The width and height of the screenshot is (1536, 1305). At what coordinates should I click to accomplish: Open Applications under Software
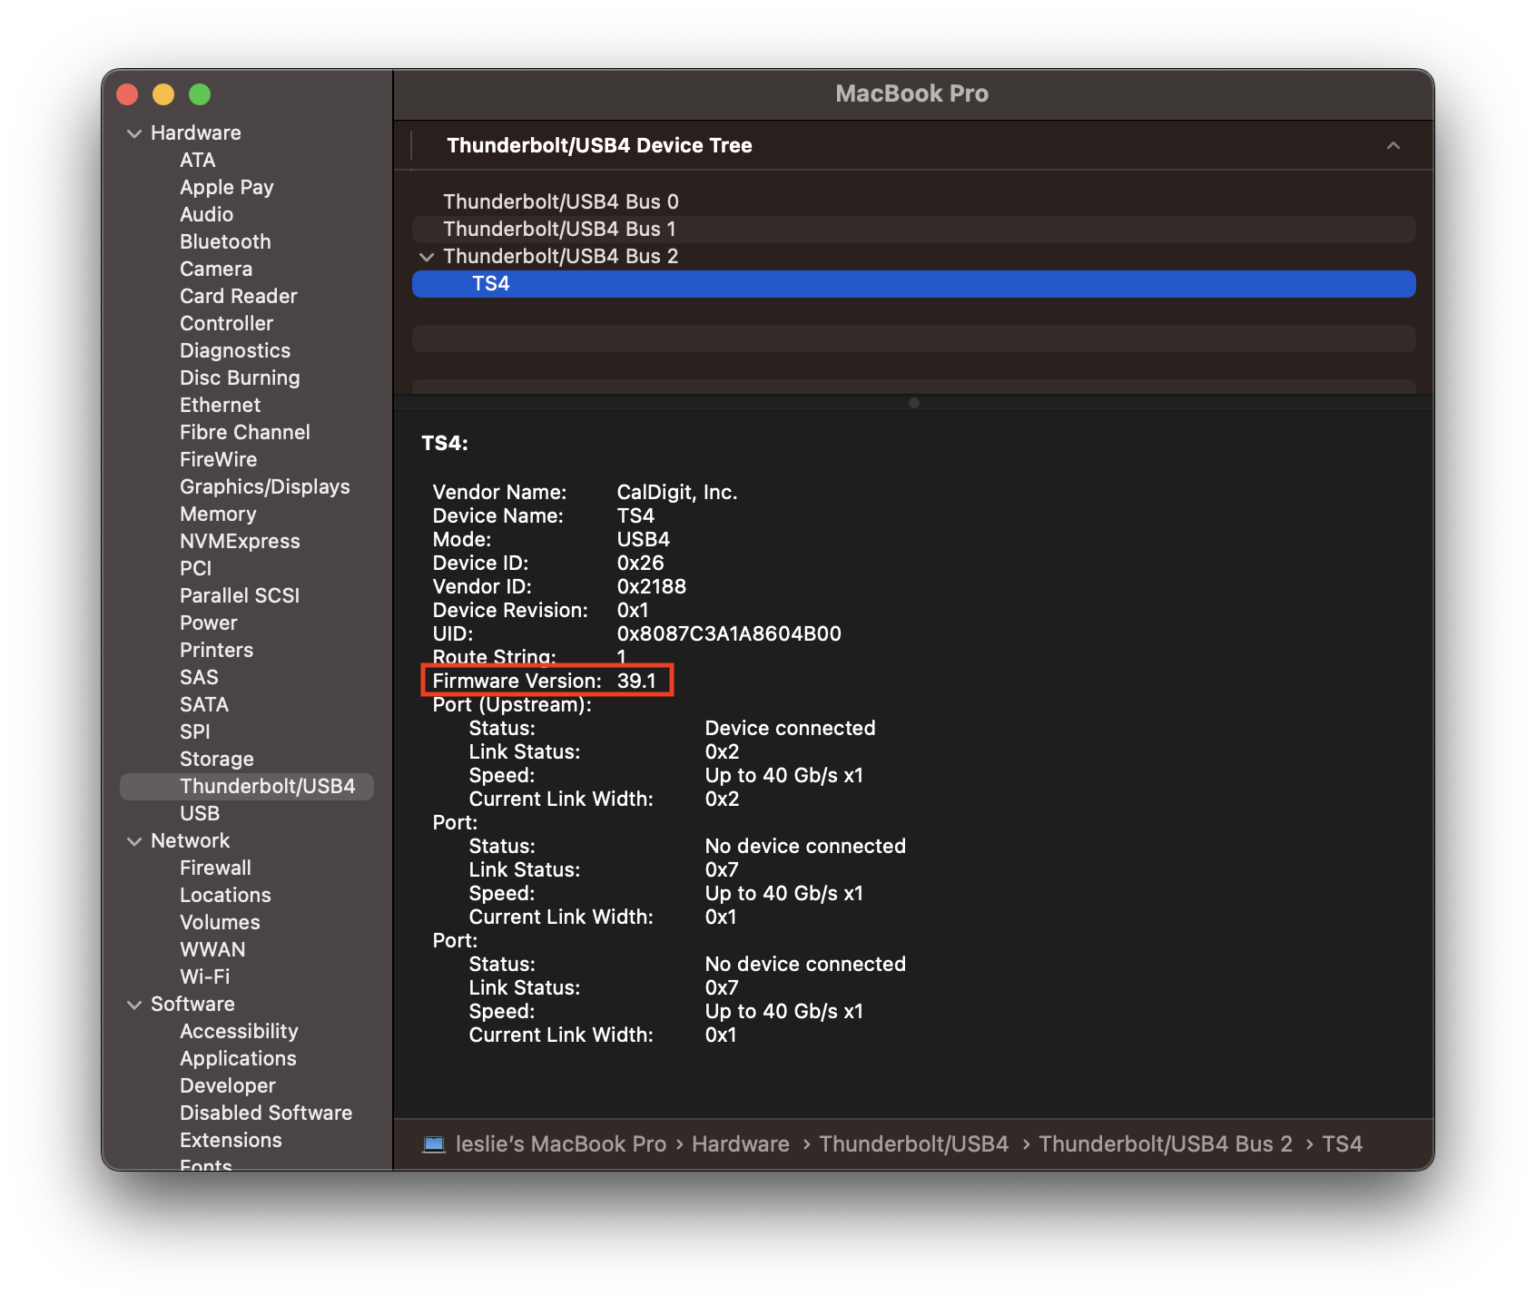click(x=237, y=1058)
